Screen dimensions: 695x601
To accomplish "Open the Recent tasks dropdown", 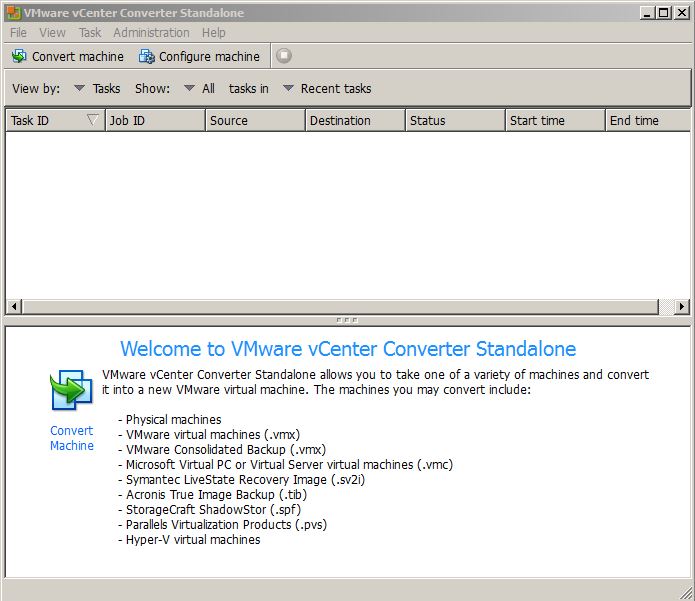I will [x=327, y=89].
